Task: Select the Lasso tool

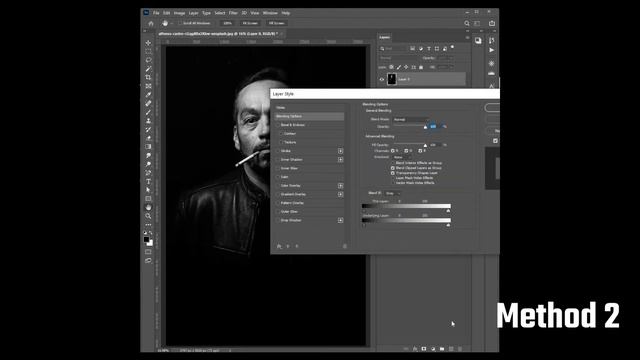Action: [148, 60]
